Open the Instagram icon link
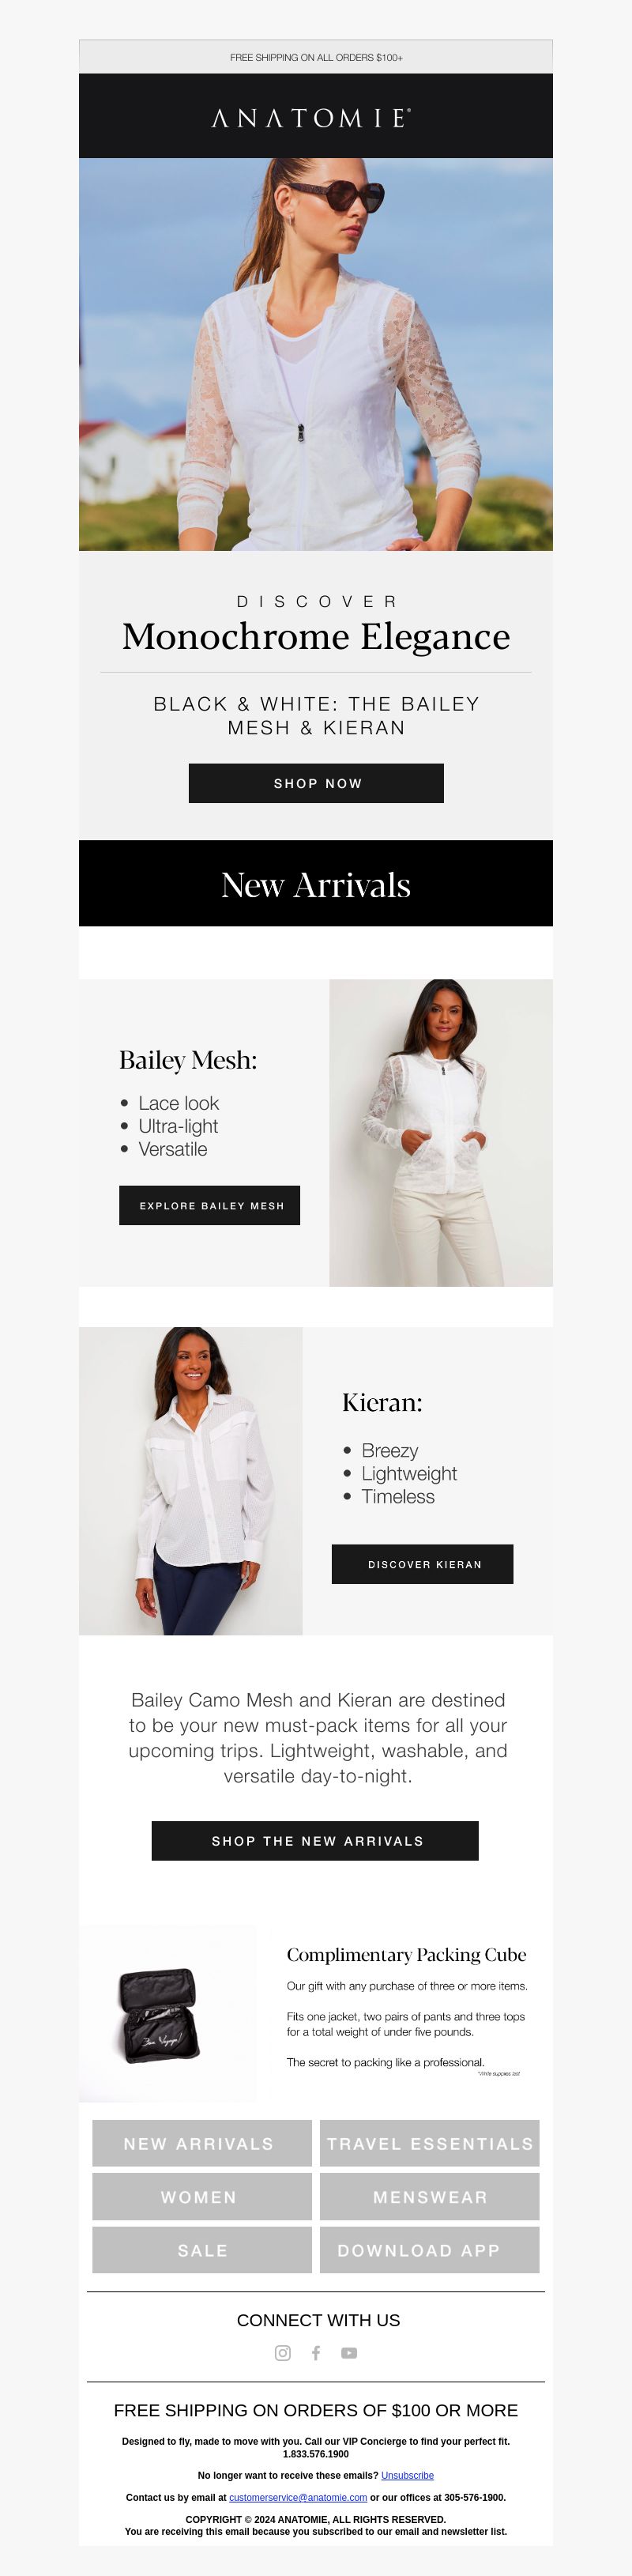Image resolution: width=632 pixels, height=2576 pixels. [x=283, y=2353]
